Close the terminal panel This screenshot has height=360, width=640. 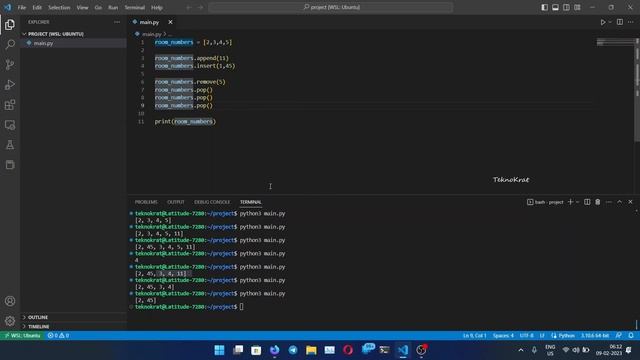coord(630,202)
